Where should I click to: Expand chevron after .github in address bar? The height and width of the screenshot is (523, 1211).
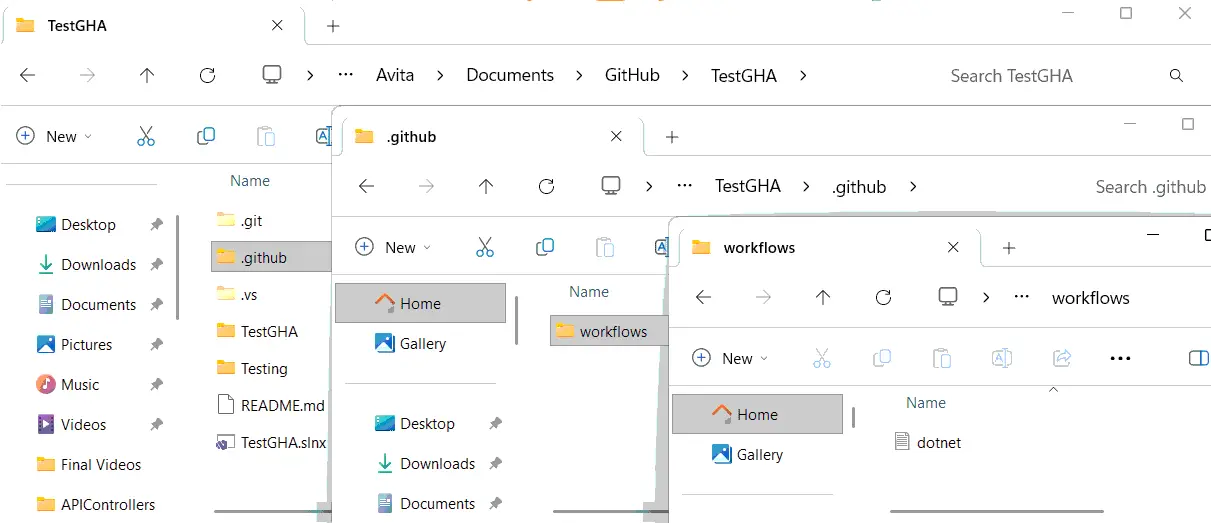(x=912, y=186)
